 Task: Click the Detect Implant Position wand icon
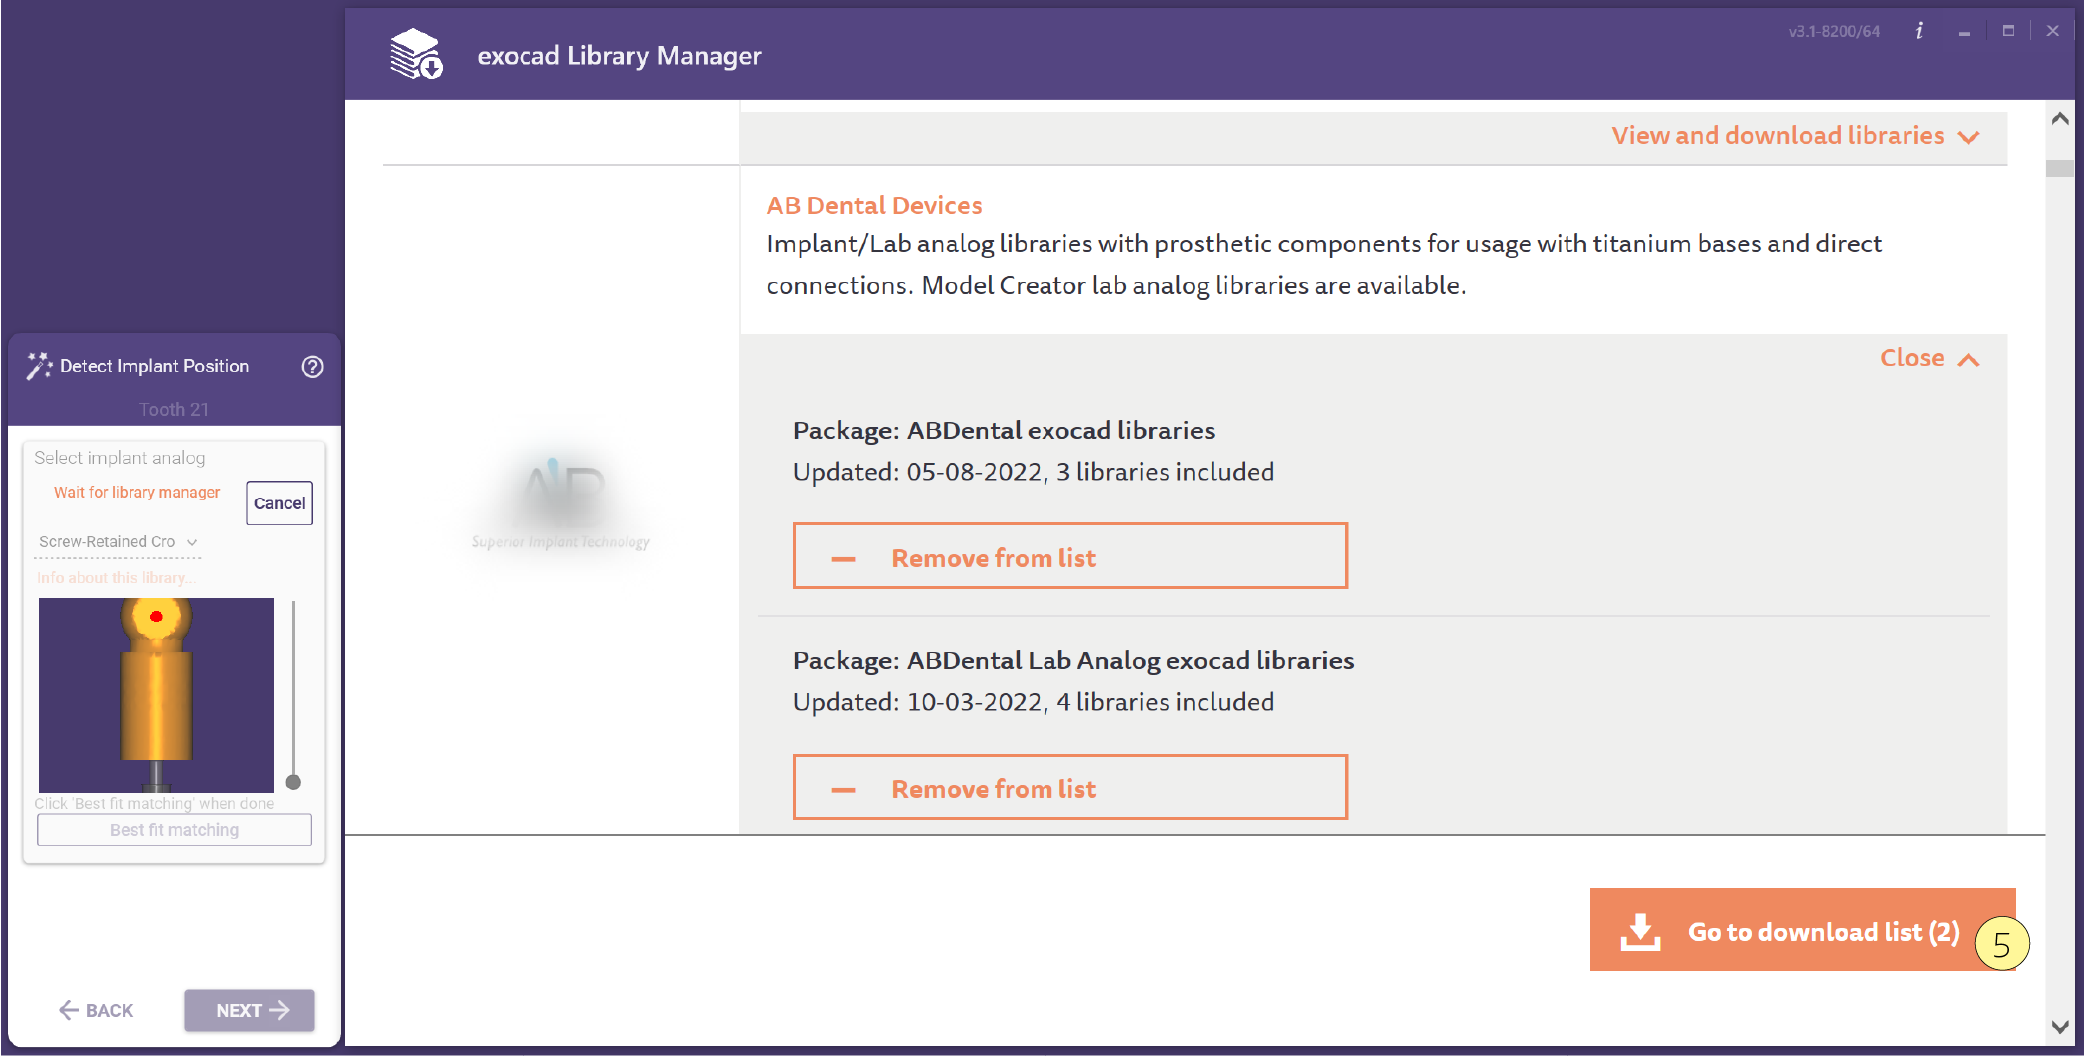[x=39, y=366]
